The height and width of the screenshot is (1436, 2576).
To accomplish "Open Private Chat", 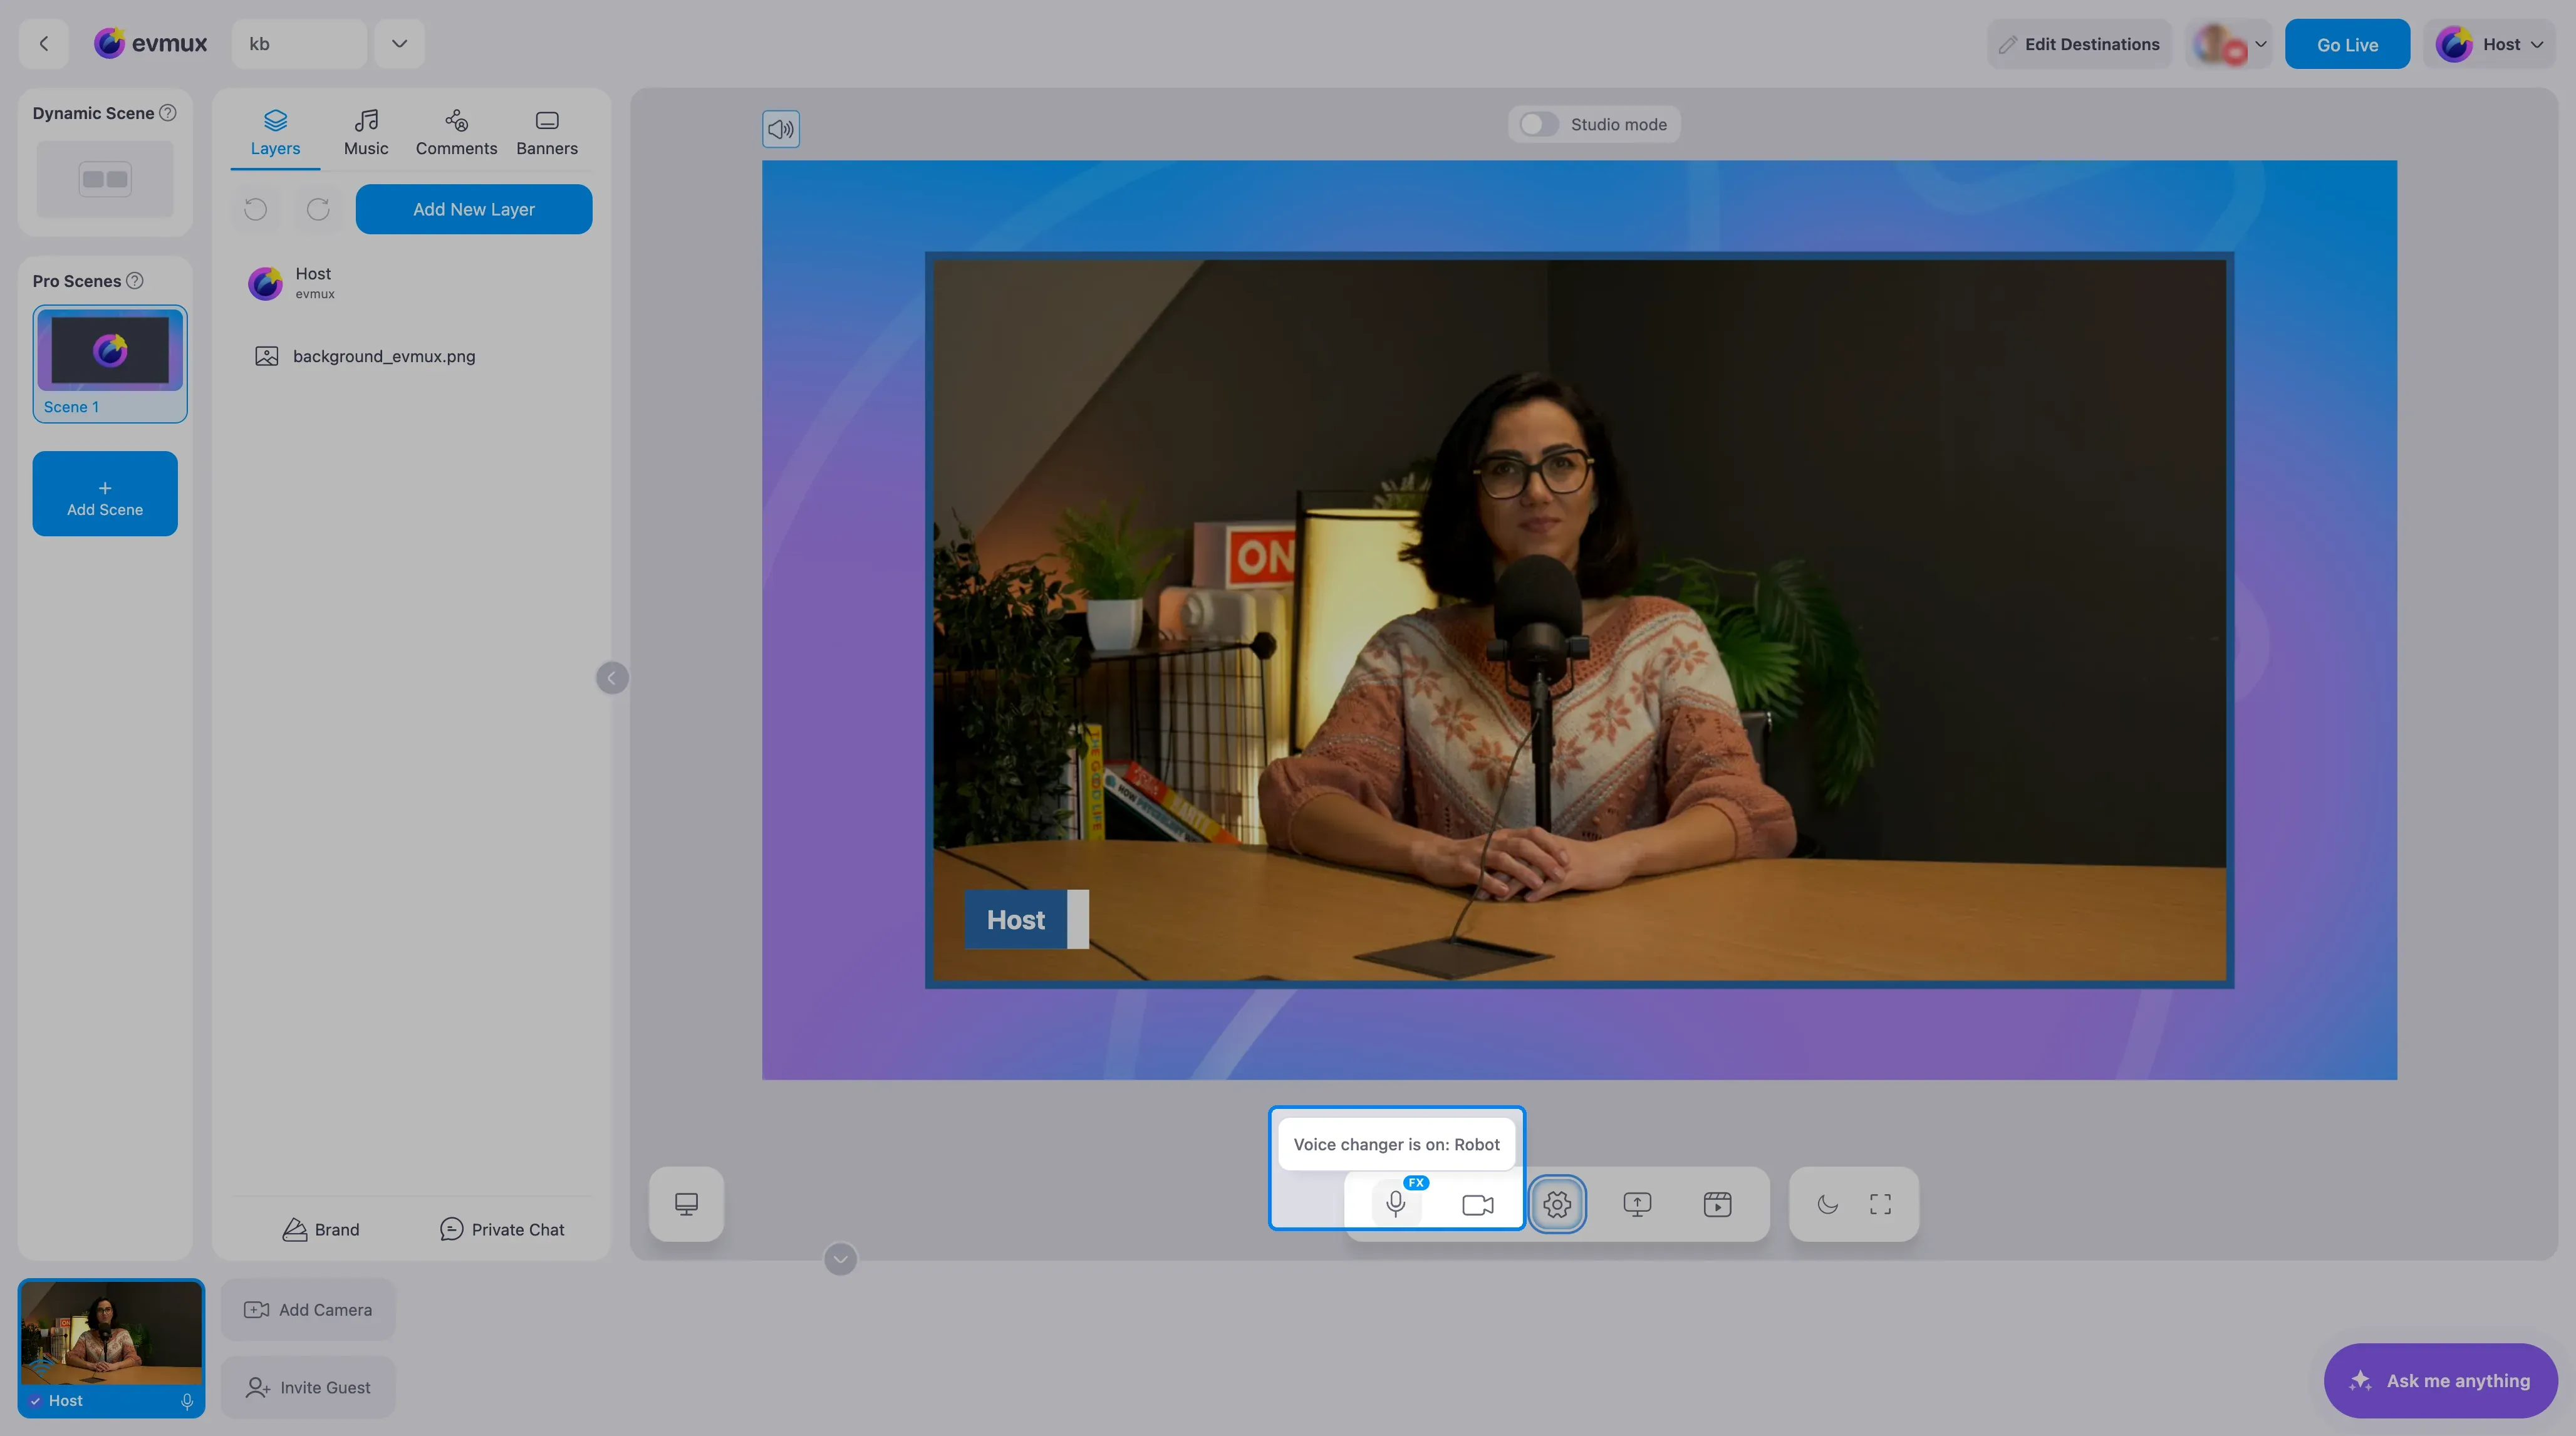I will [502, 1229].
